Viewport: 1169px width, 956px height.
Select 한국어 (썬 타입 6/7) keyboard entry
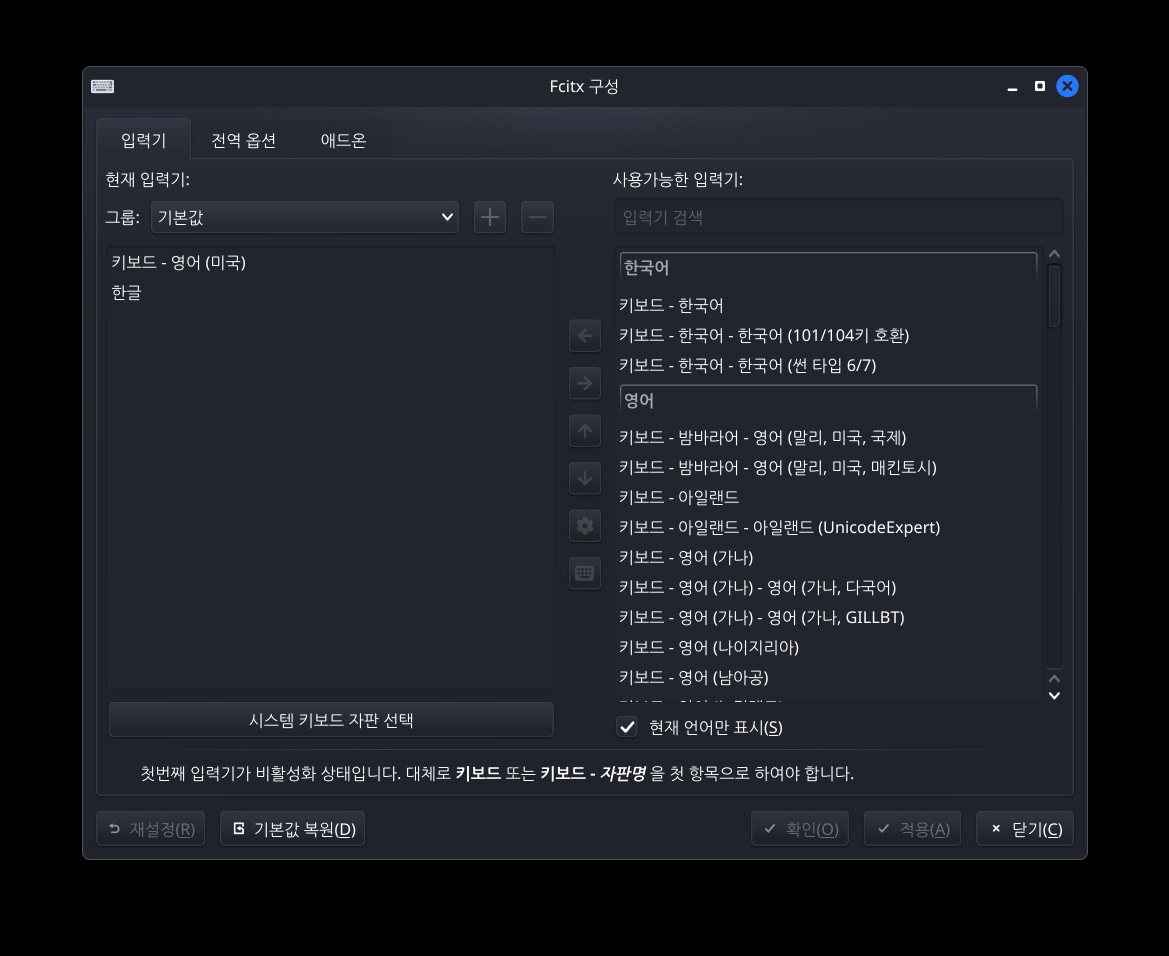[x=828, y=365]
